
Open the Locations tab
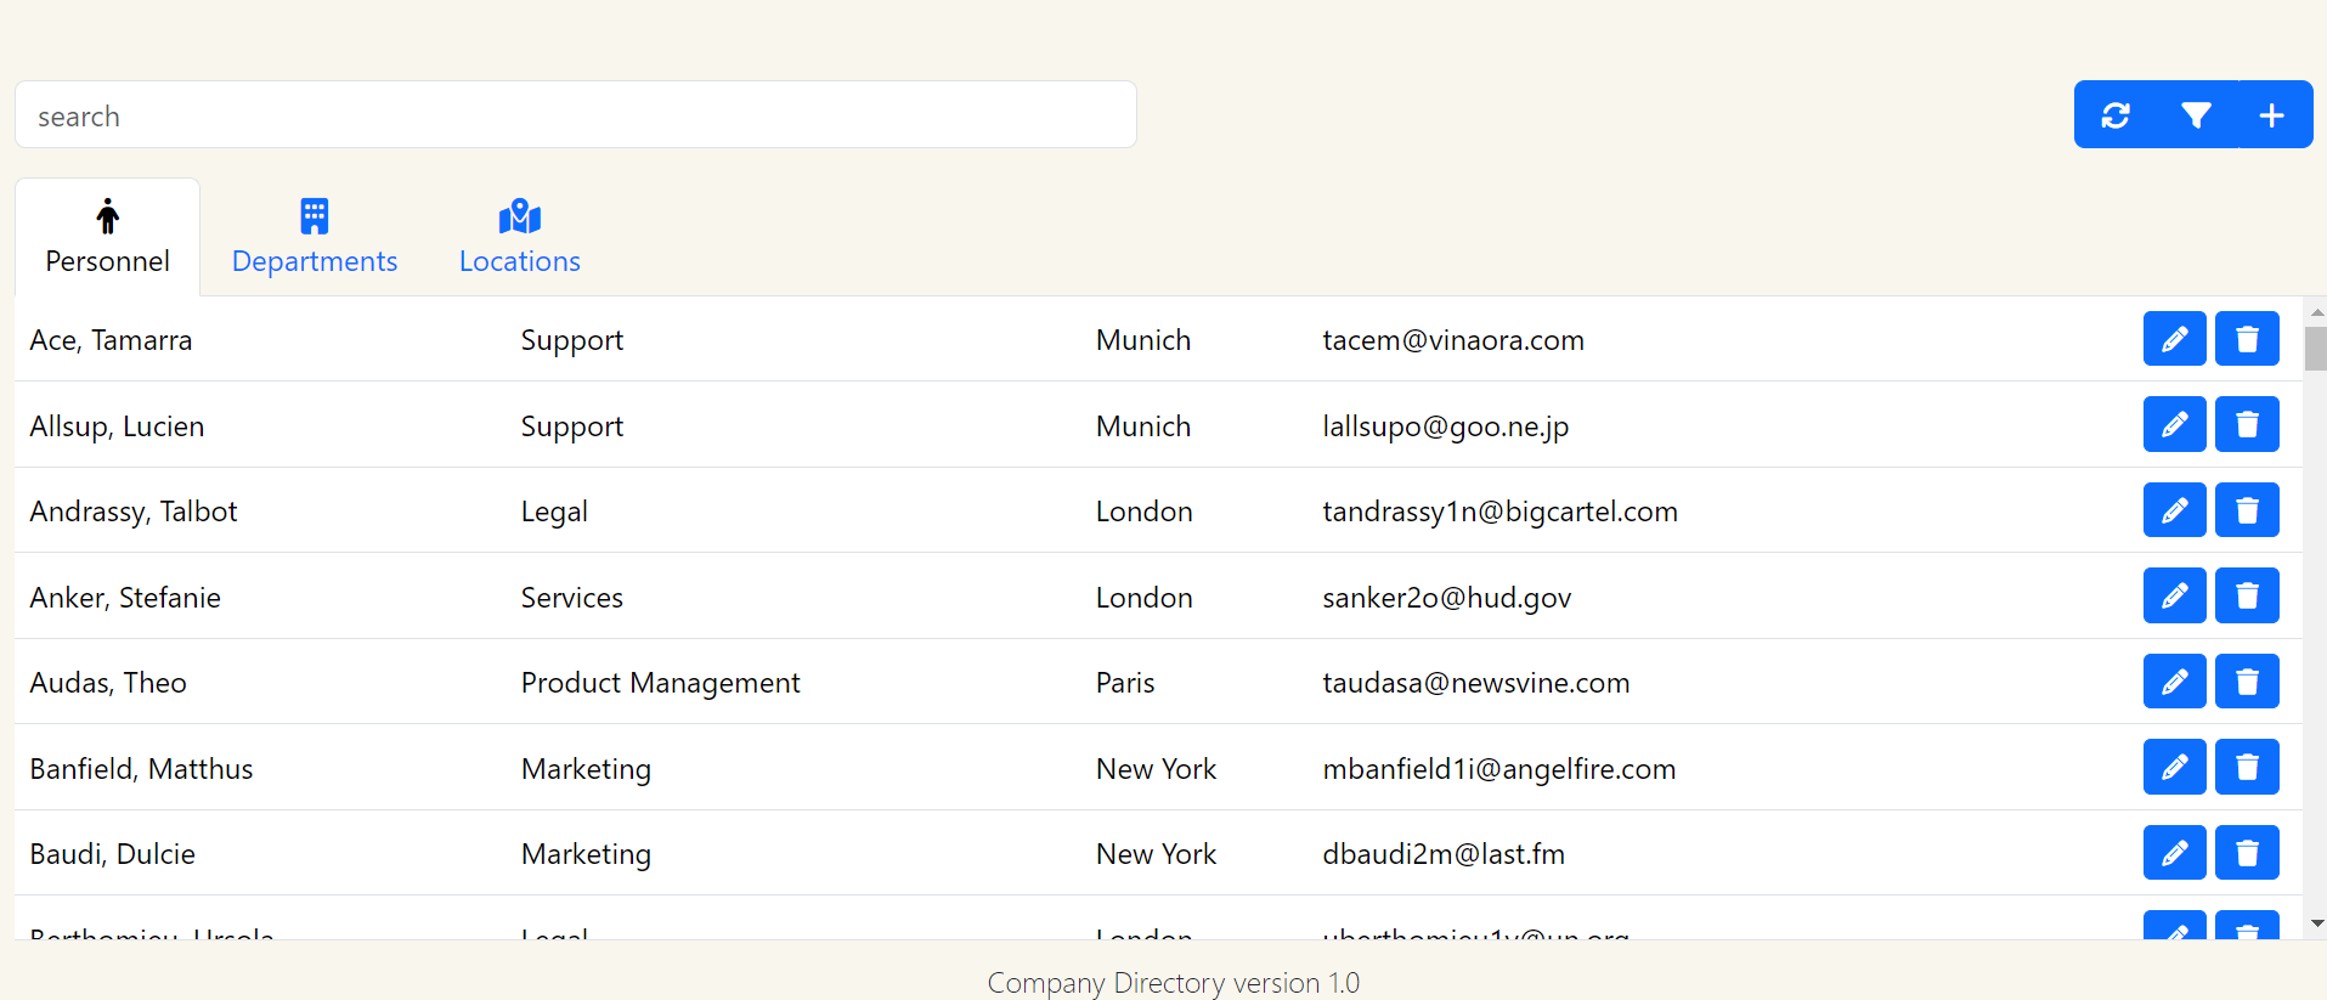point(519,238)
